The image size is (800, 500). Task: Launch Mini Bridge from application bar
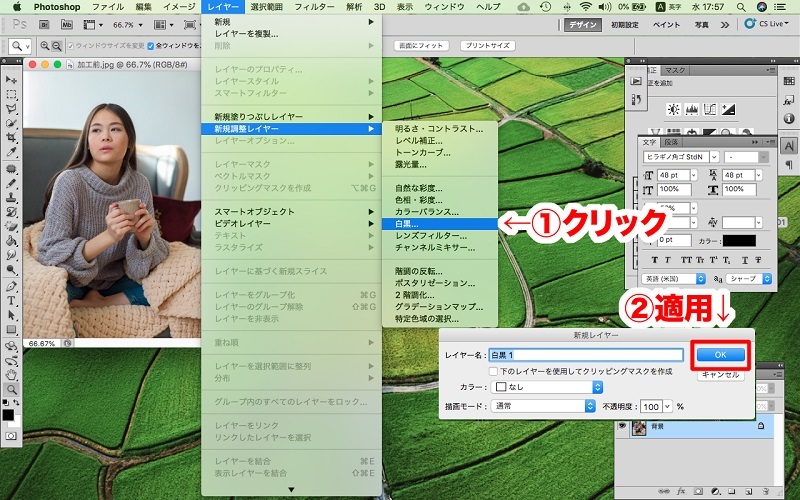coord(67,24)
